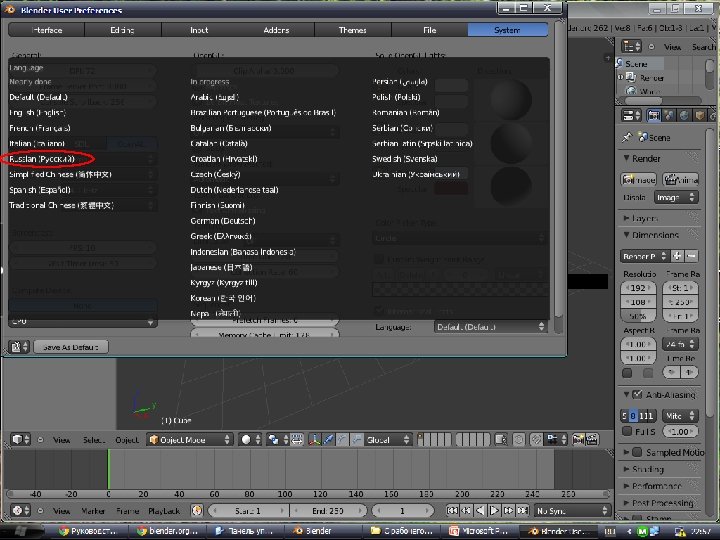Play the animation forward

[x=494, y=510]
